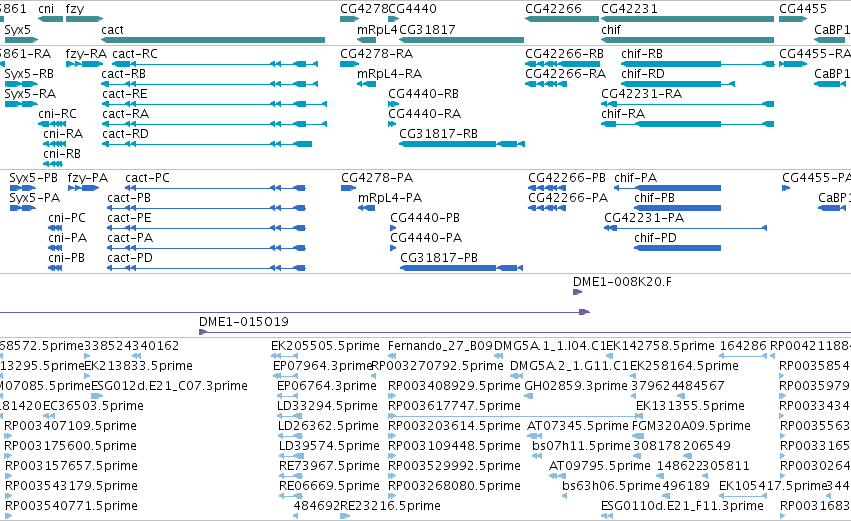Image resolution: width=851 pixels, height=521 pixels.
Task: Select the CG4278-PA protein label
Action: pyautogui.click(x=377, y=178)
